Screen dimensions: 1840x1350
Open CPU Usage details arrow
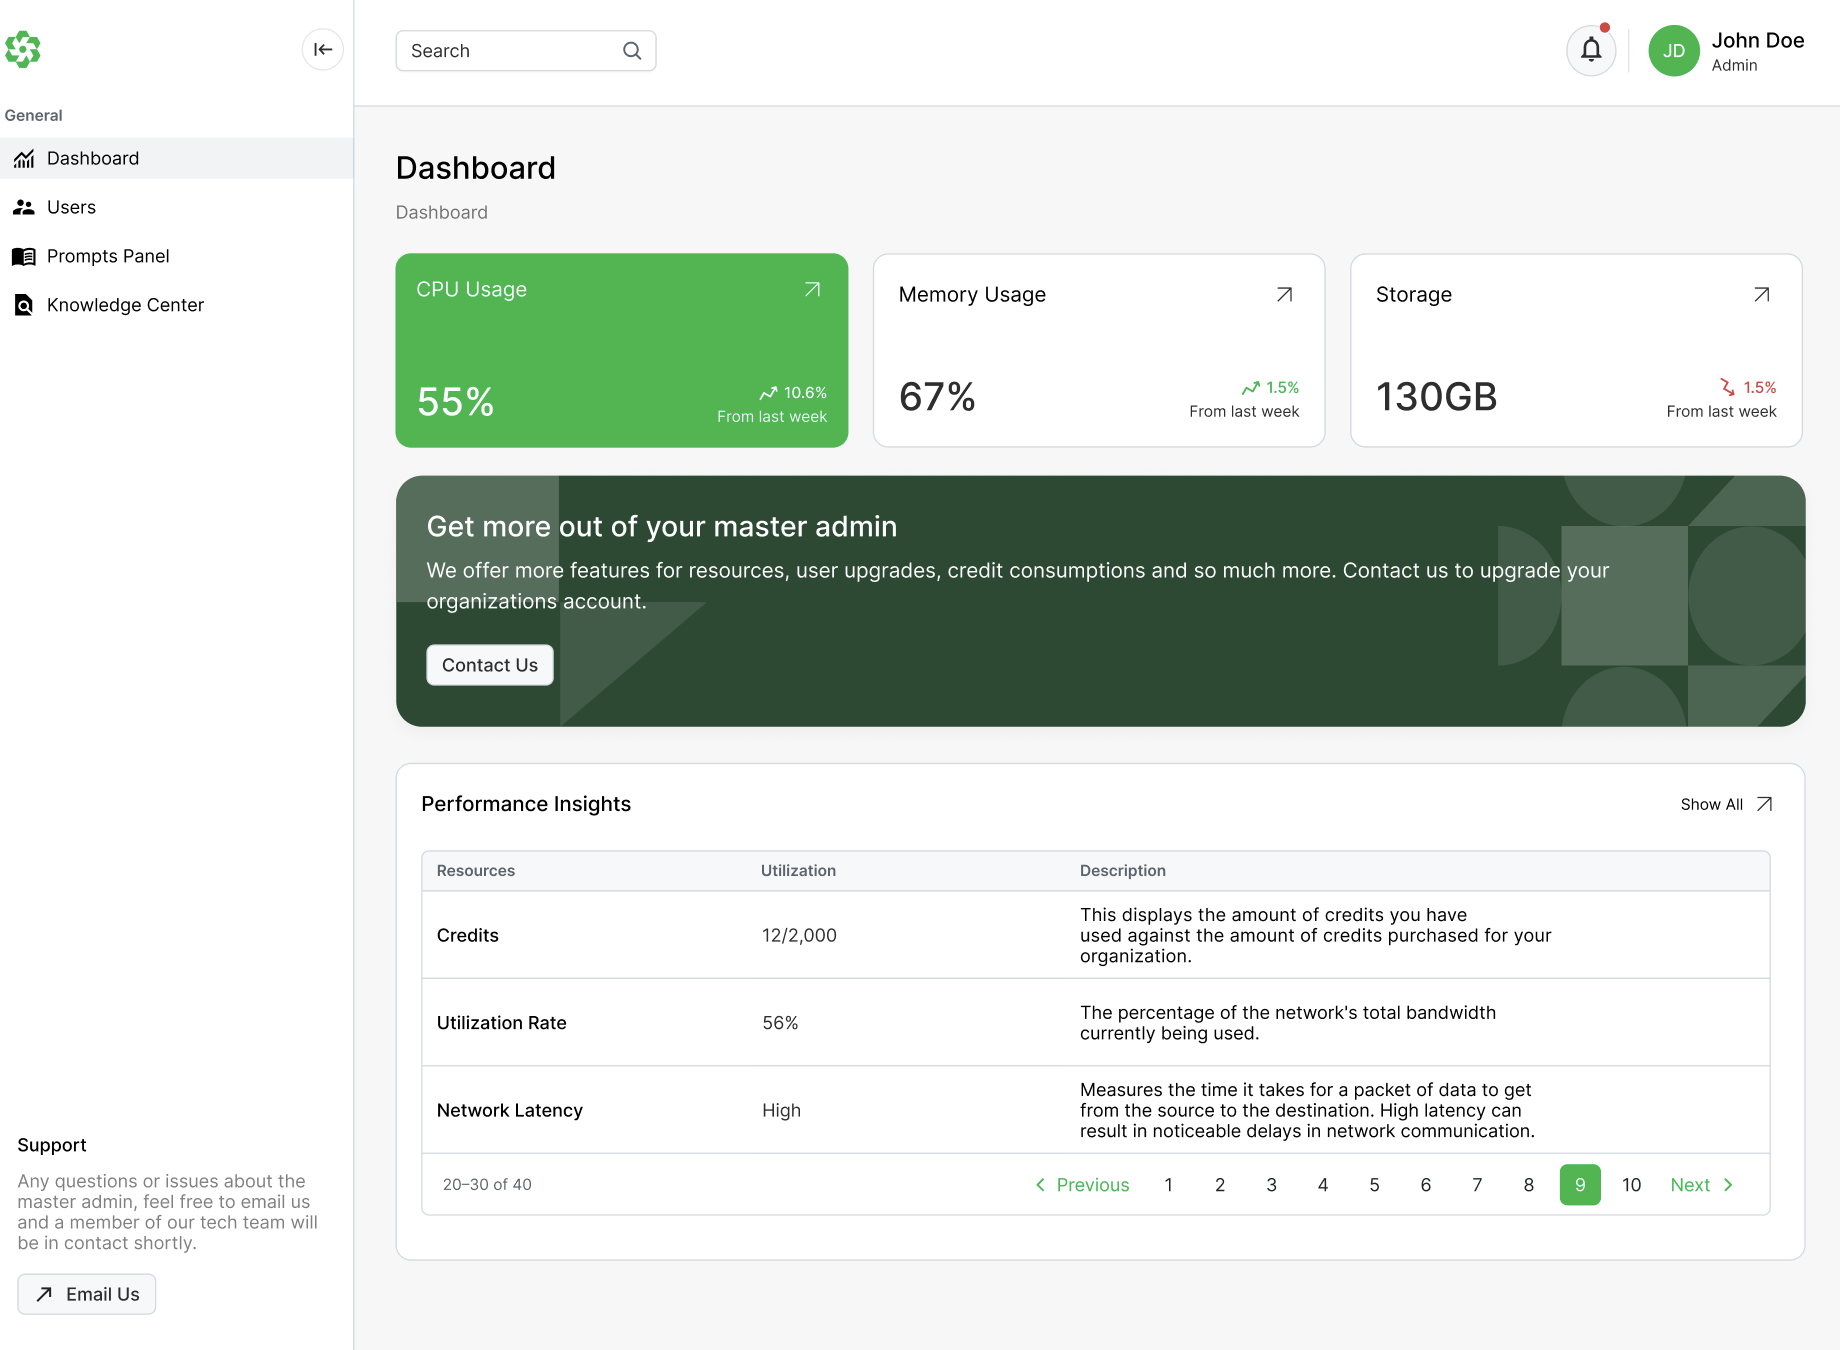(813, 289)
